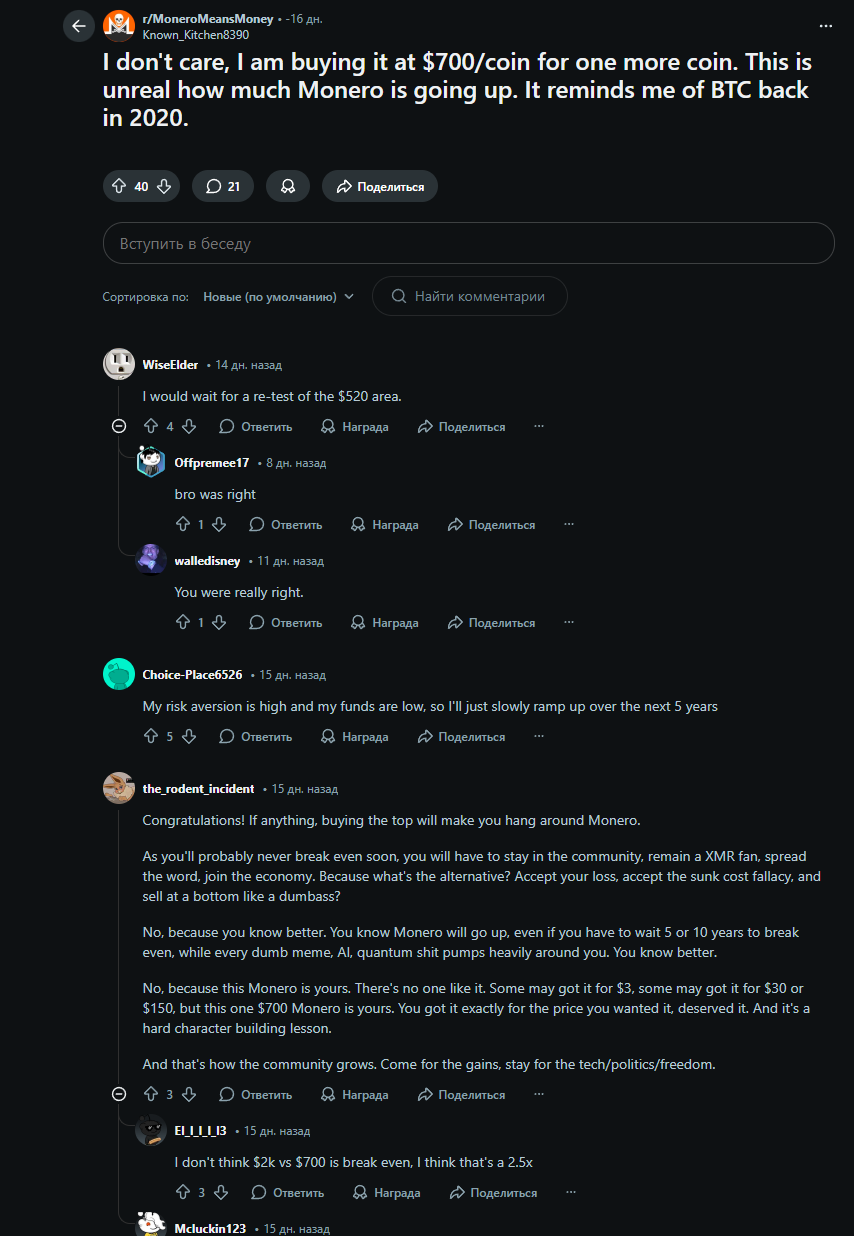This screenshot has height=1236, width=854.
Task: Open the comment sort order dropdown
Action: [279, 297]
